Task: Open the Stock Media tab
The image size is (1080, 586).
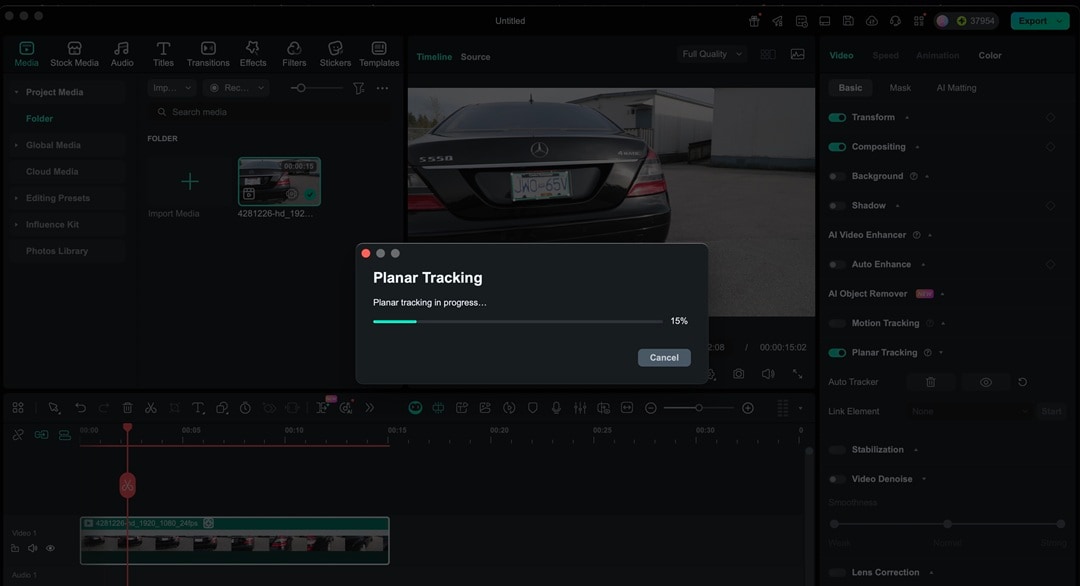Action: click(x=74, y=54)
